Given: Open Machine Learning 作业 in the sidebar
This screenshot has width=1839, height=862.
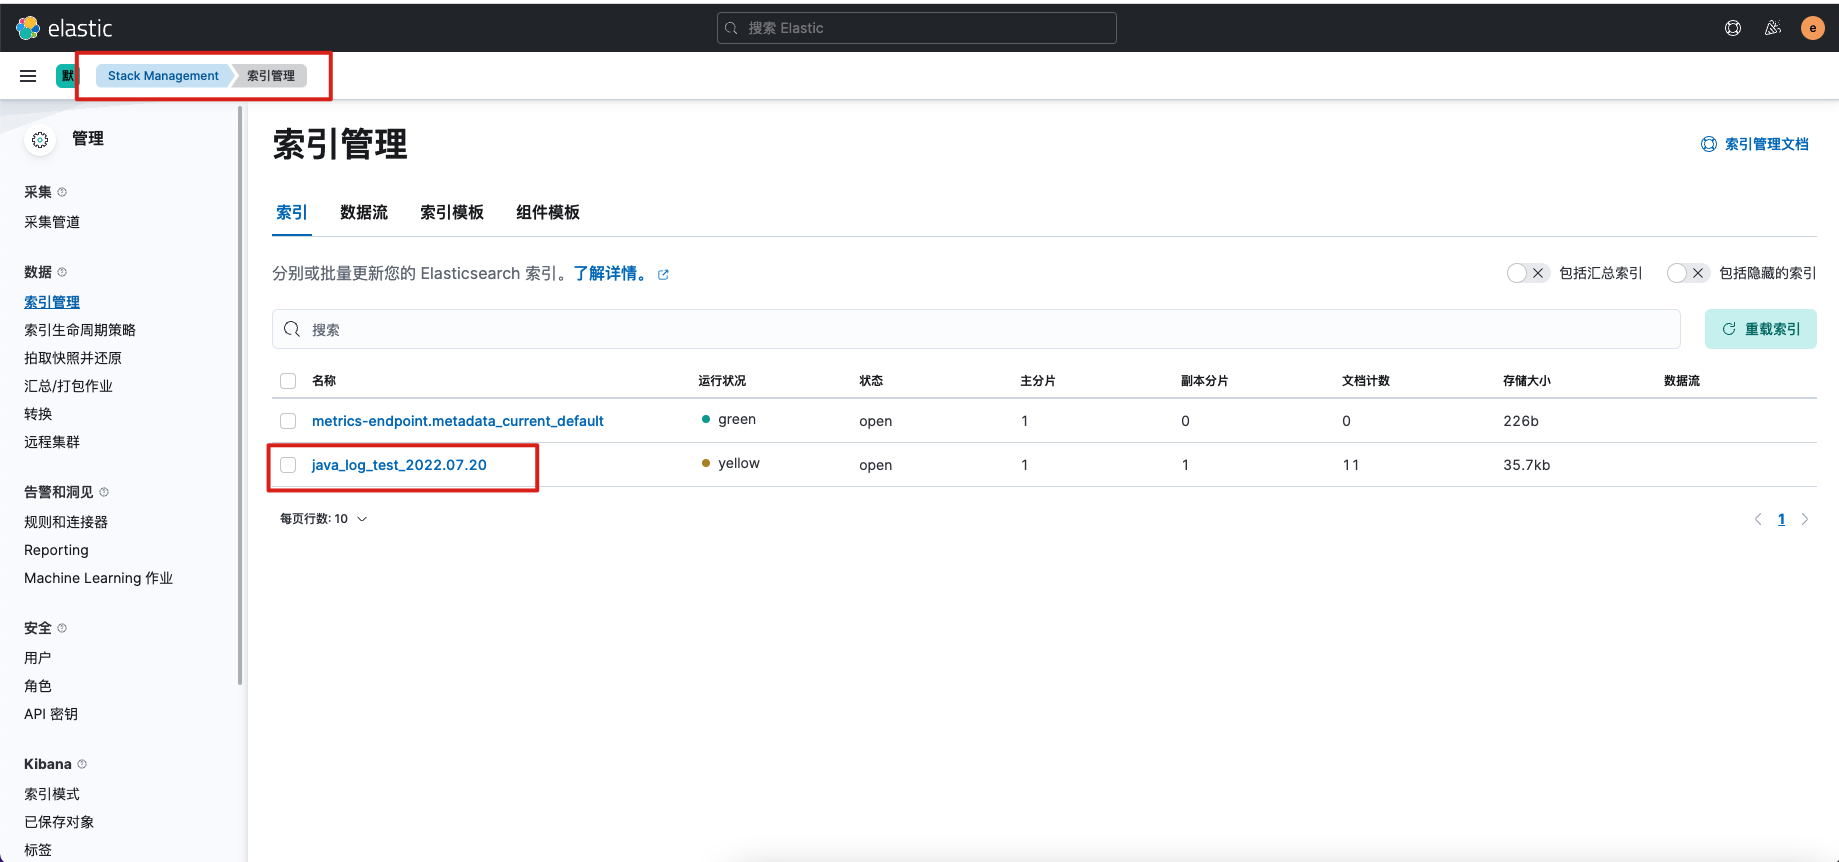Looking at the screenshot, I should (98, 578).
